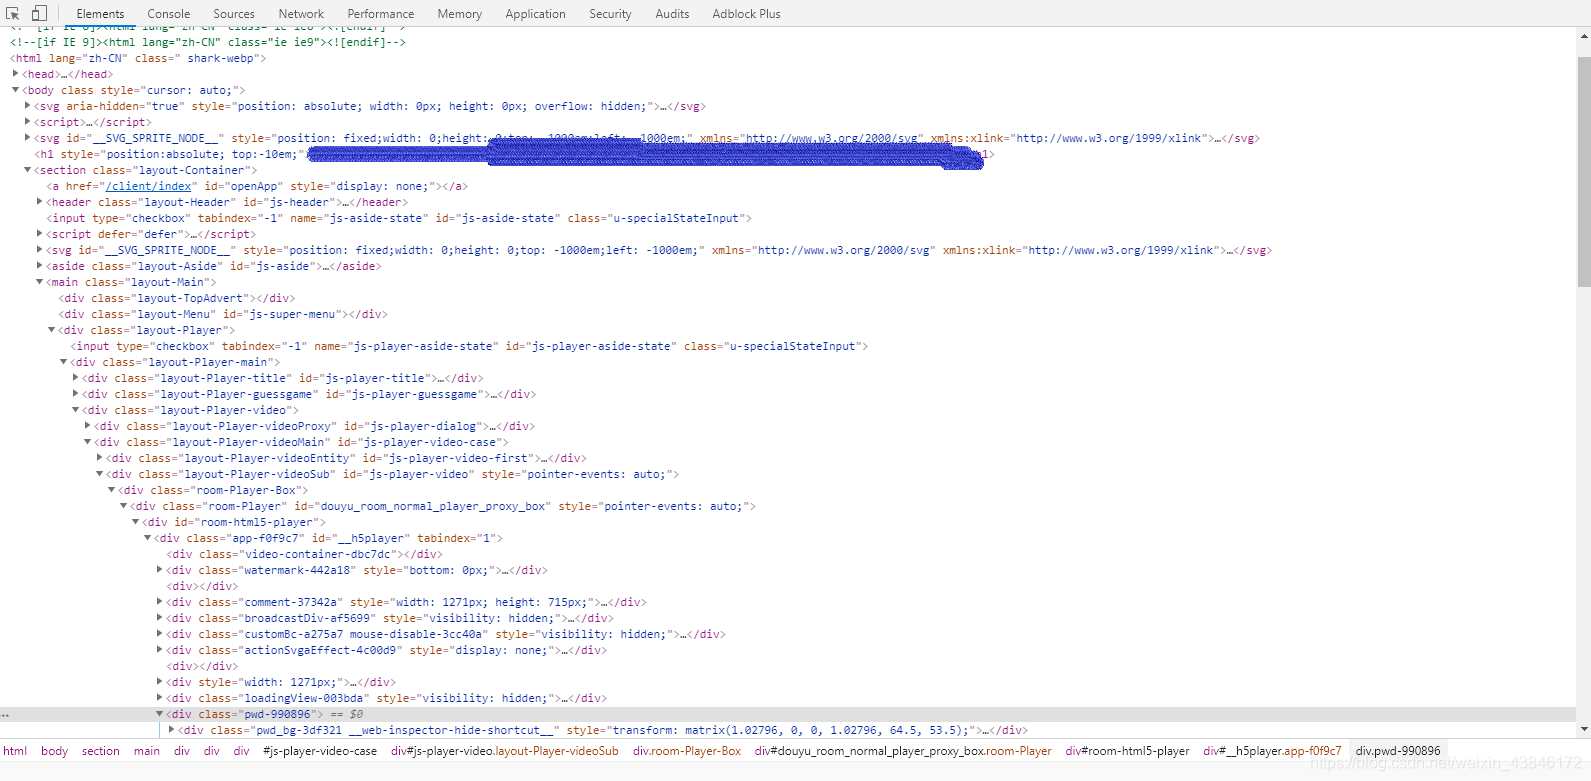1591x781 pixels.
Task: Collapse the body element node
Action: point(15,90)
